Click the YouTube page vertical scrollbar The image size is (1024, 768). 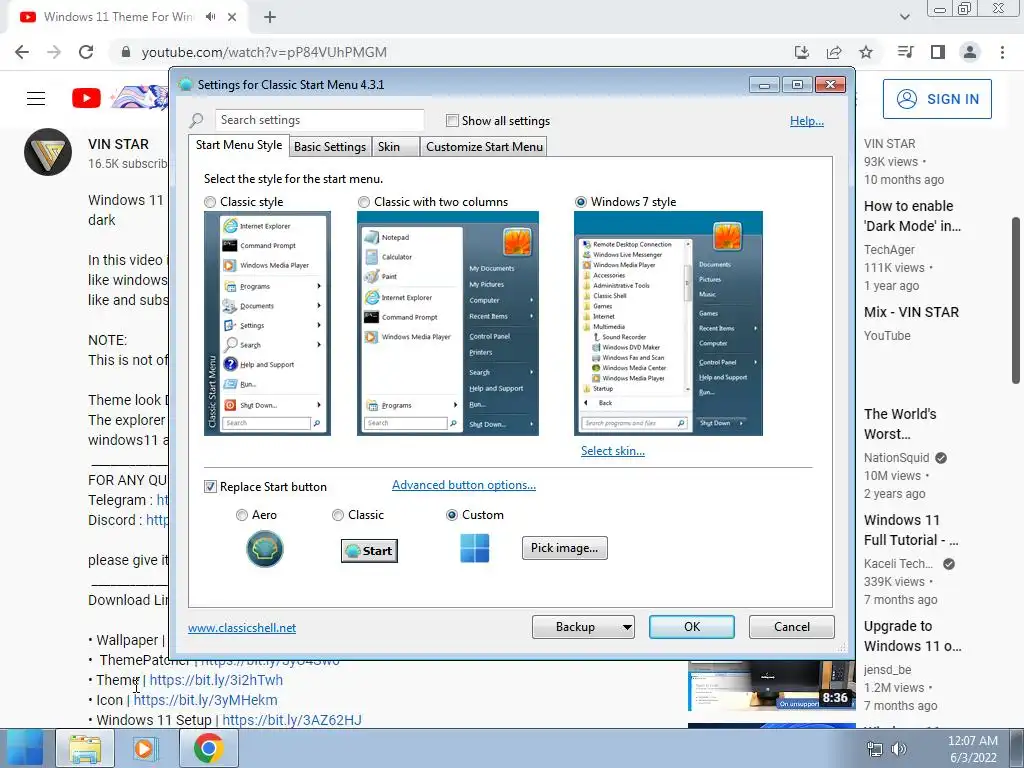coord(1016,300)
